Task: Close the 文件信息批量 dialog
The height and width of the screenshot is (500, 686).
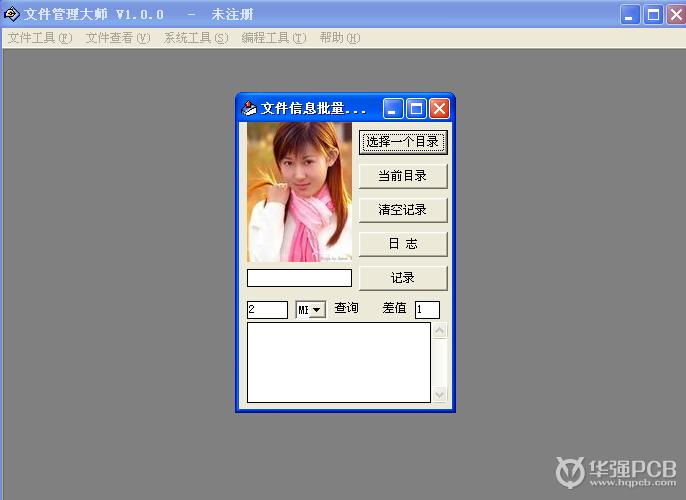Action: [439, 108]
